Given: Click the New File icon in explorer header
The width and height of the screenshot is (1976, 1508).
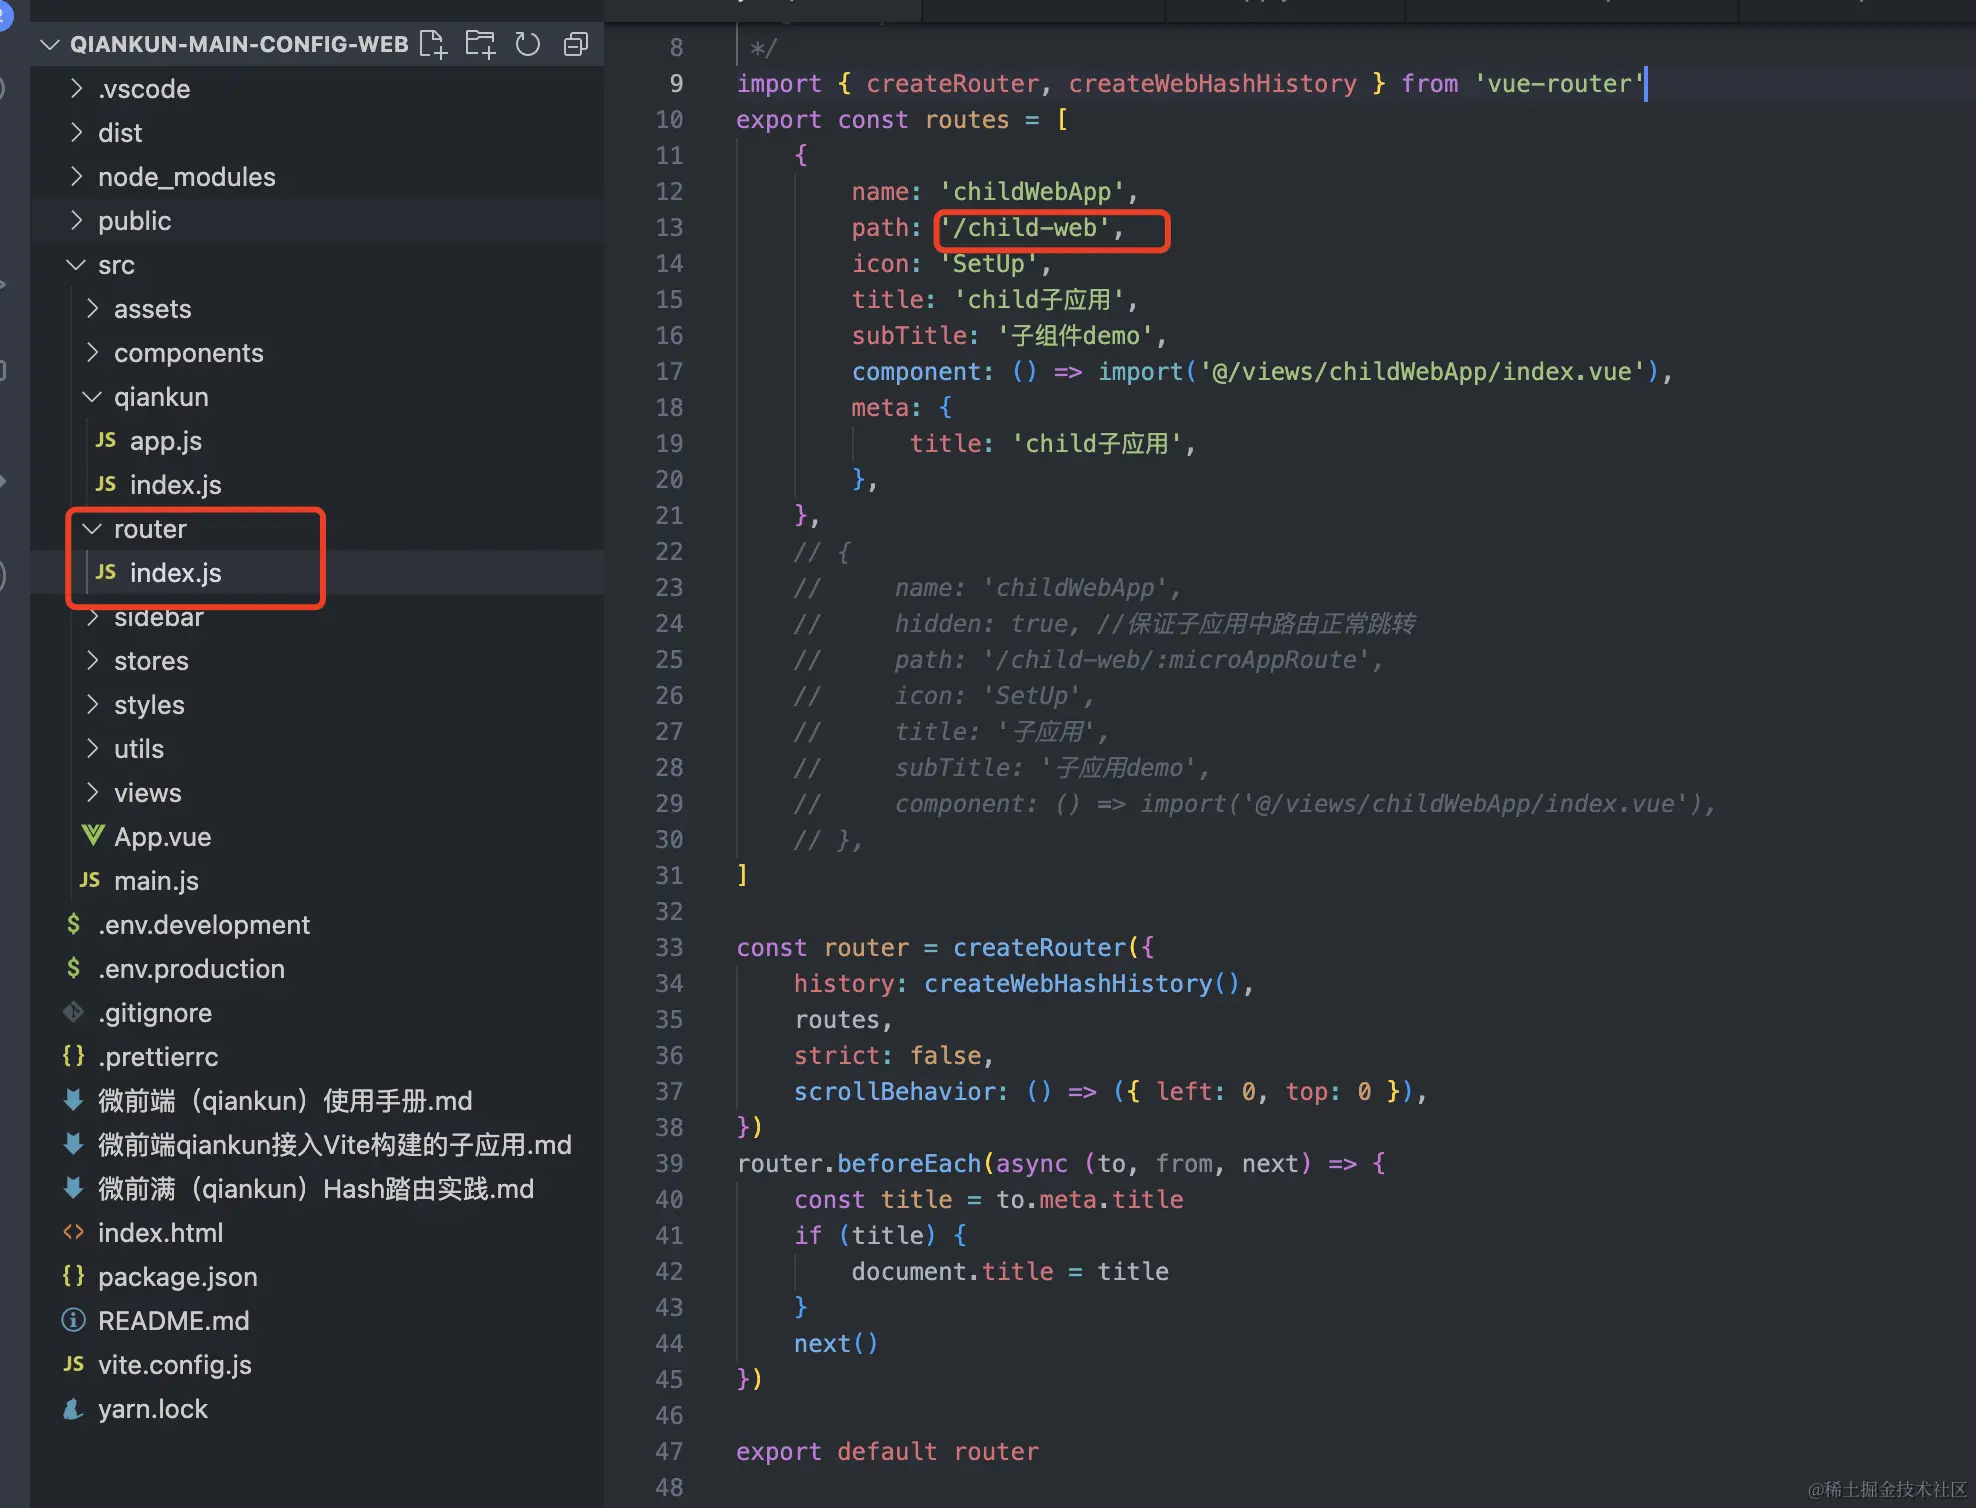Looking at the screenshot, I should pos(432,44).
